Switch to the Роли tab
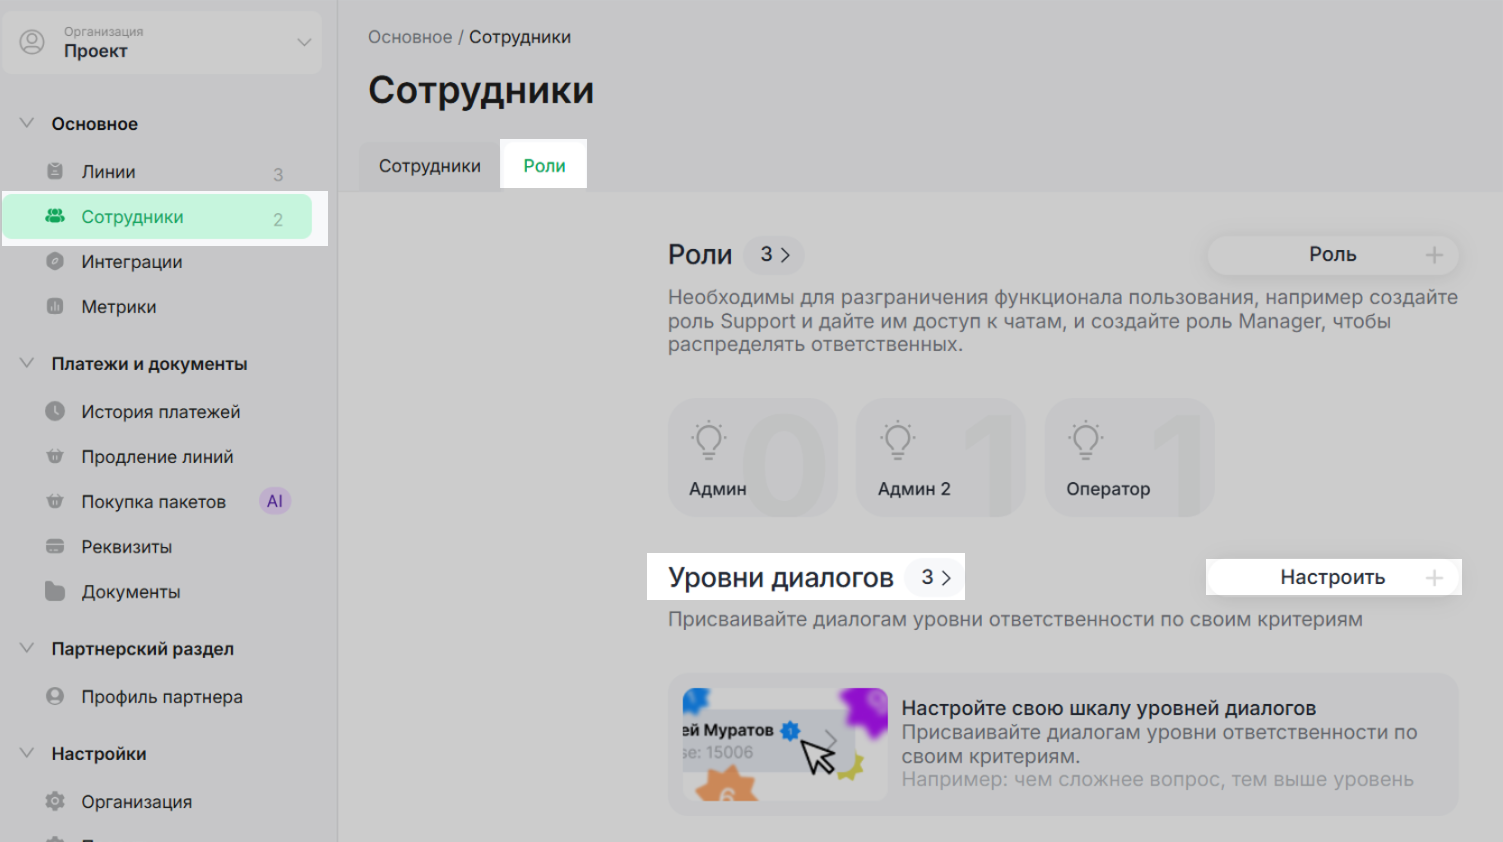Viewport: 1503px width, 842px height. coord(544,166)
